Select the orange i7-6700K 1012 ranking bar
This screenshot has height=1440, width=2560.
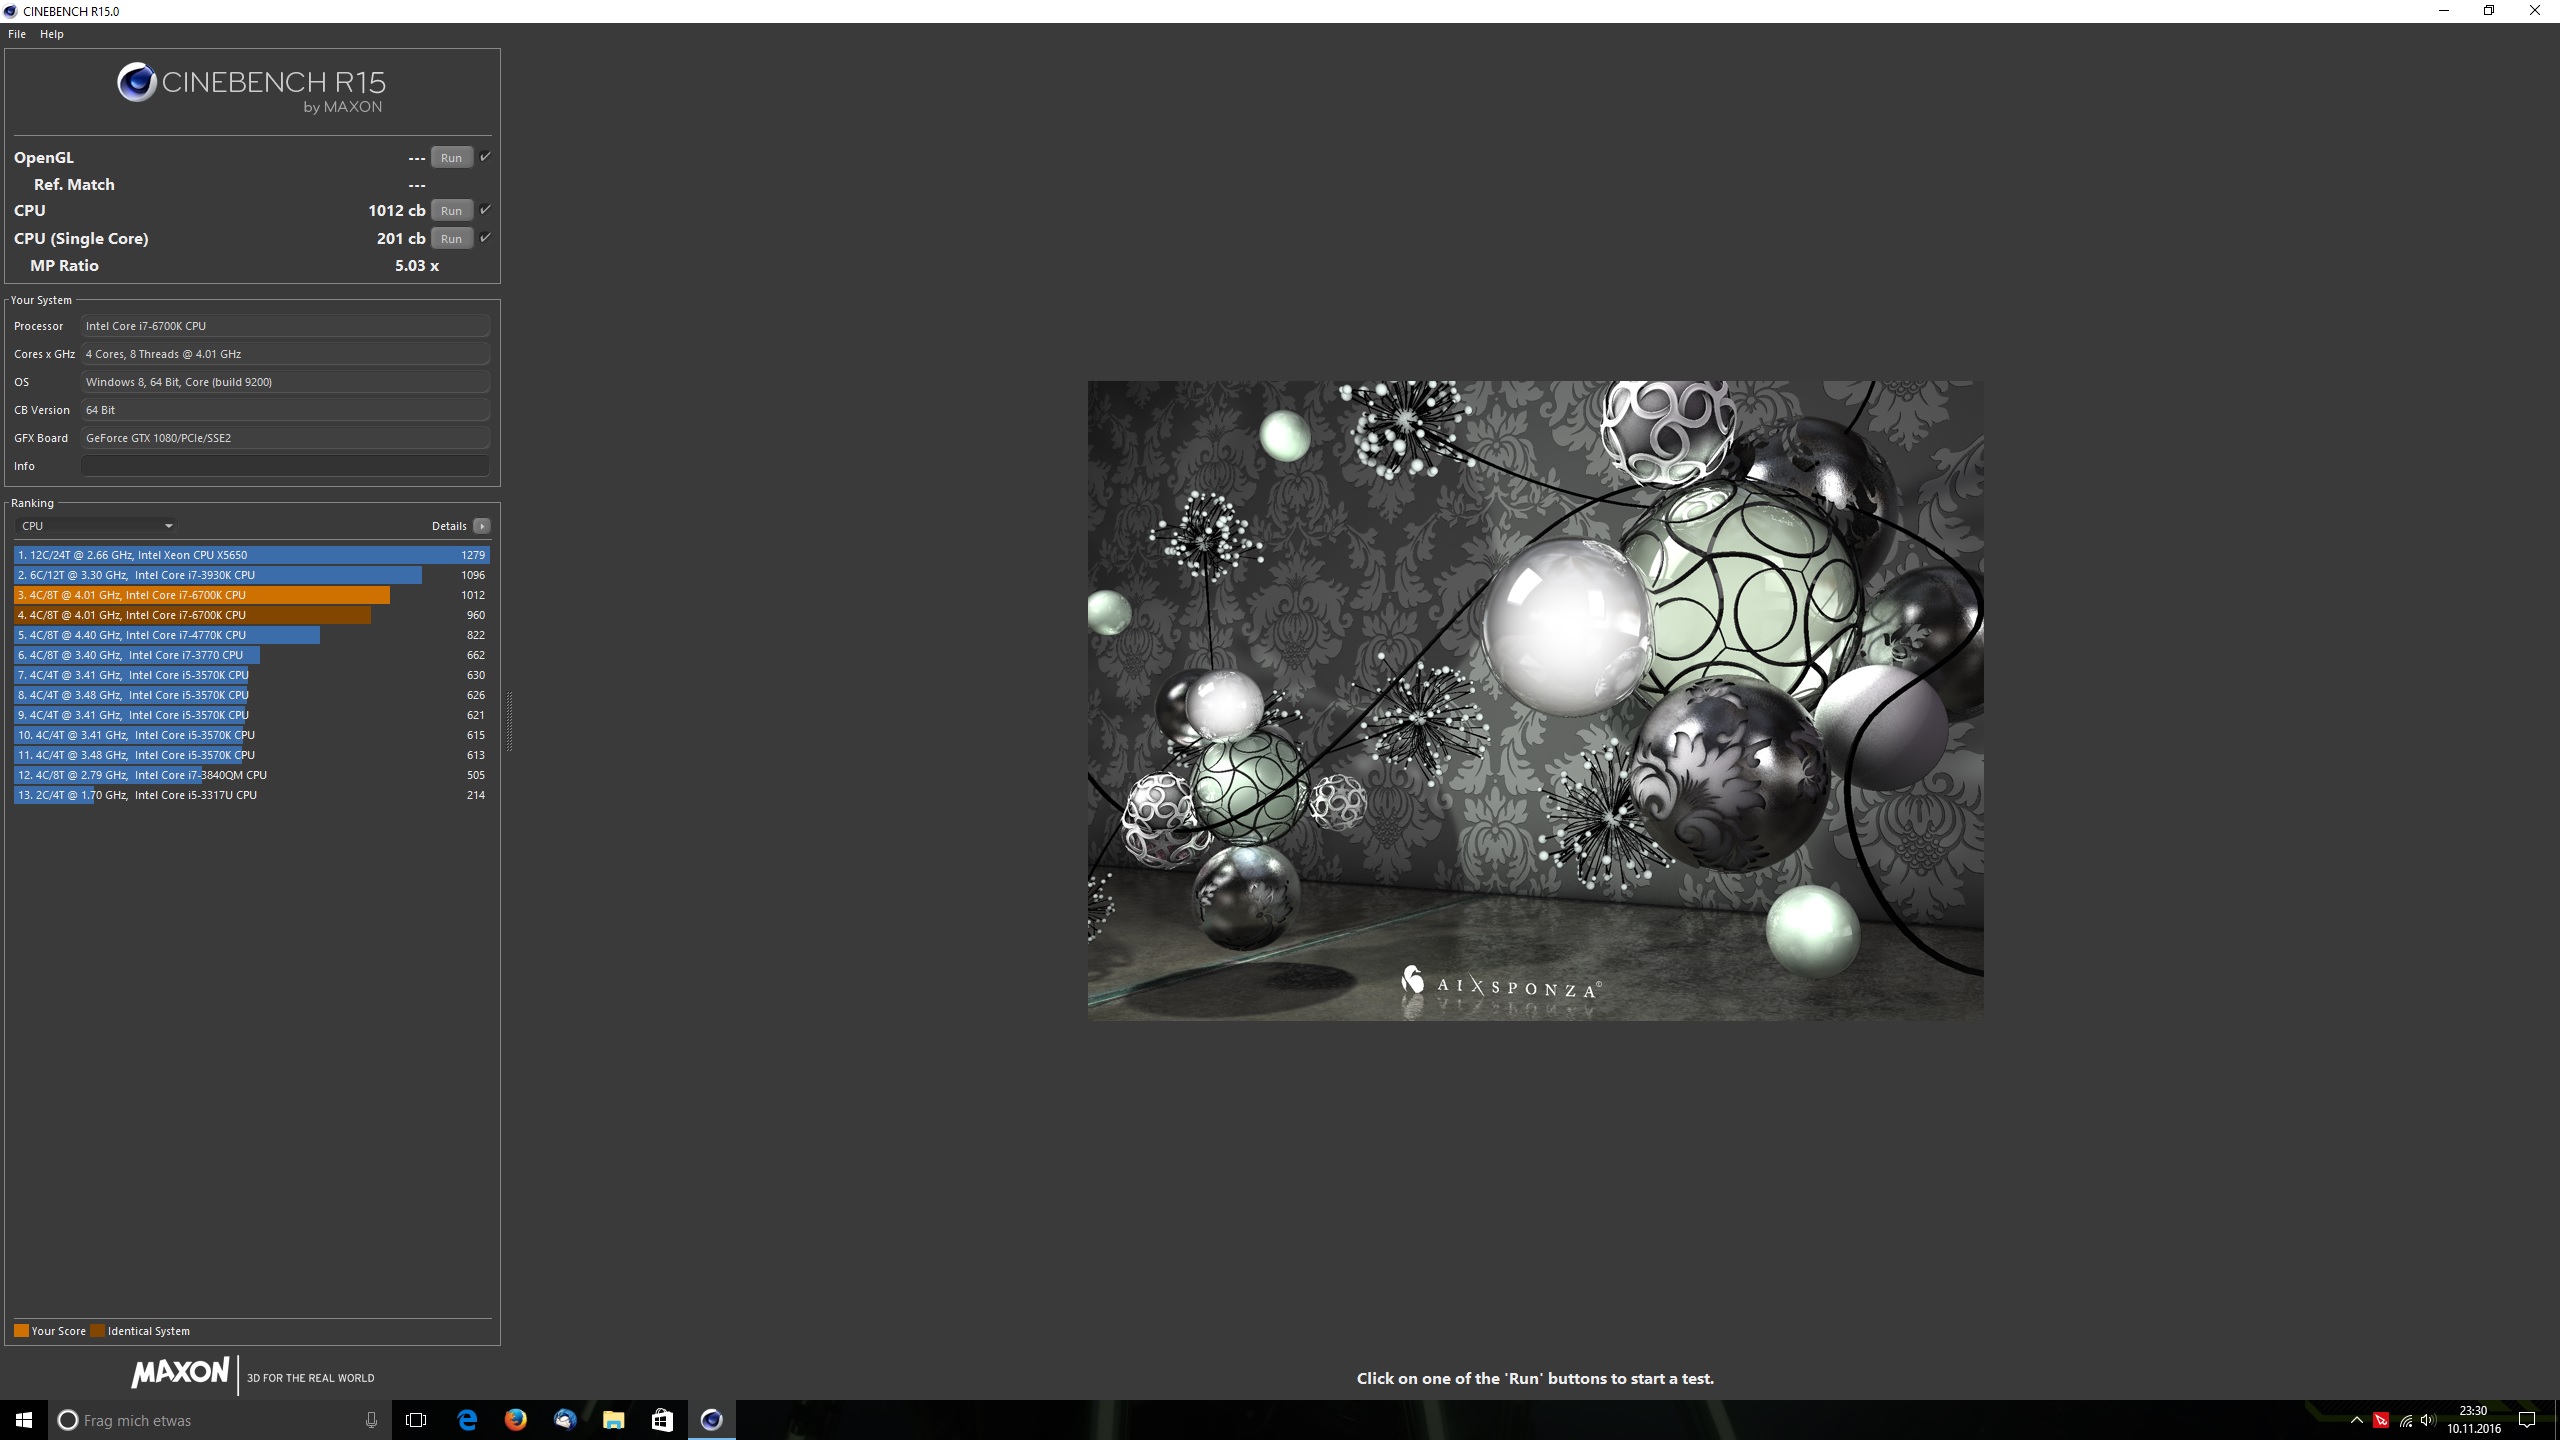tap(202, 595)
